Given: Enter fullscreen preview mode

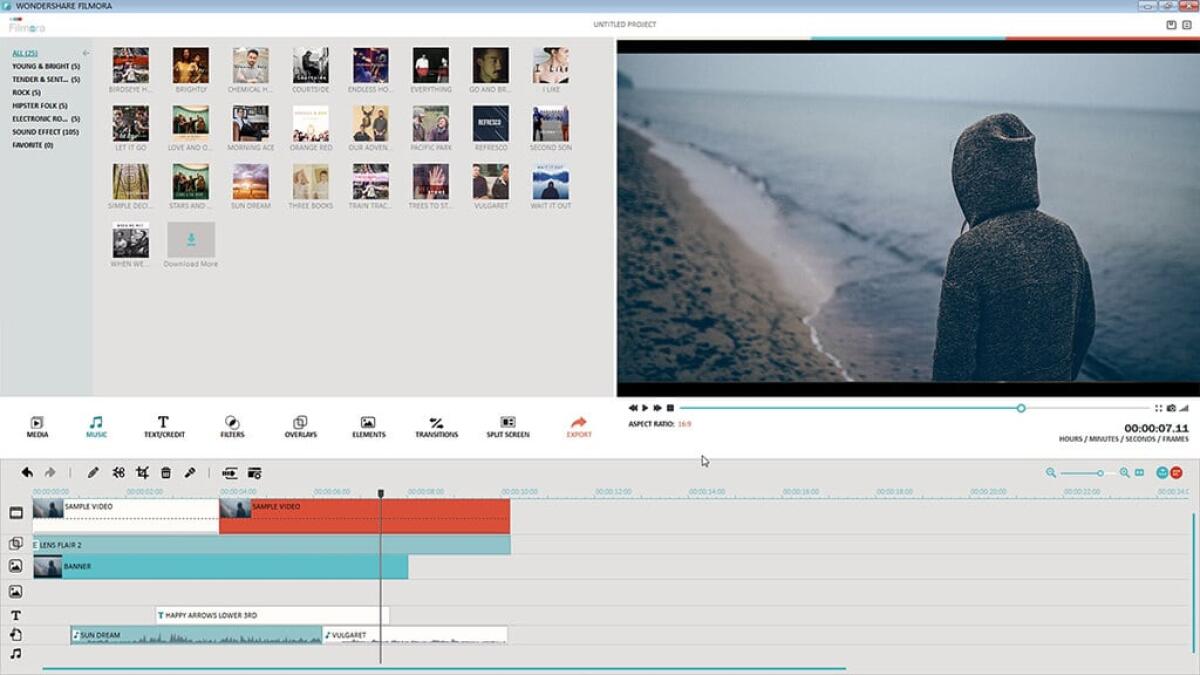Looking at the screenshot, I should (x=1157, y=408).
